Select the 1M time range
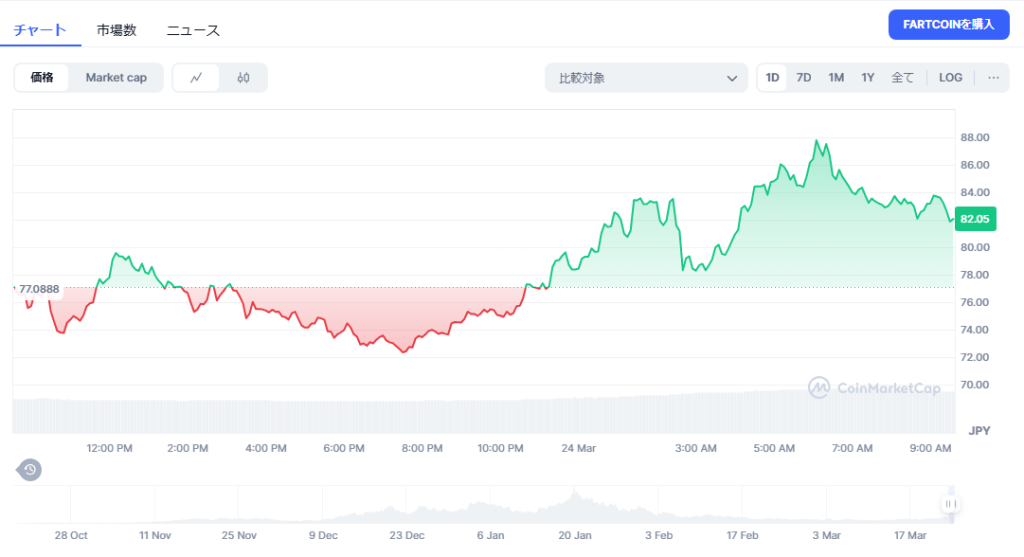The image size is (1024, 557). 836,78
